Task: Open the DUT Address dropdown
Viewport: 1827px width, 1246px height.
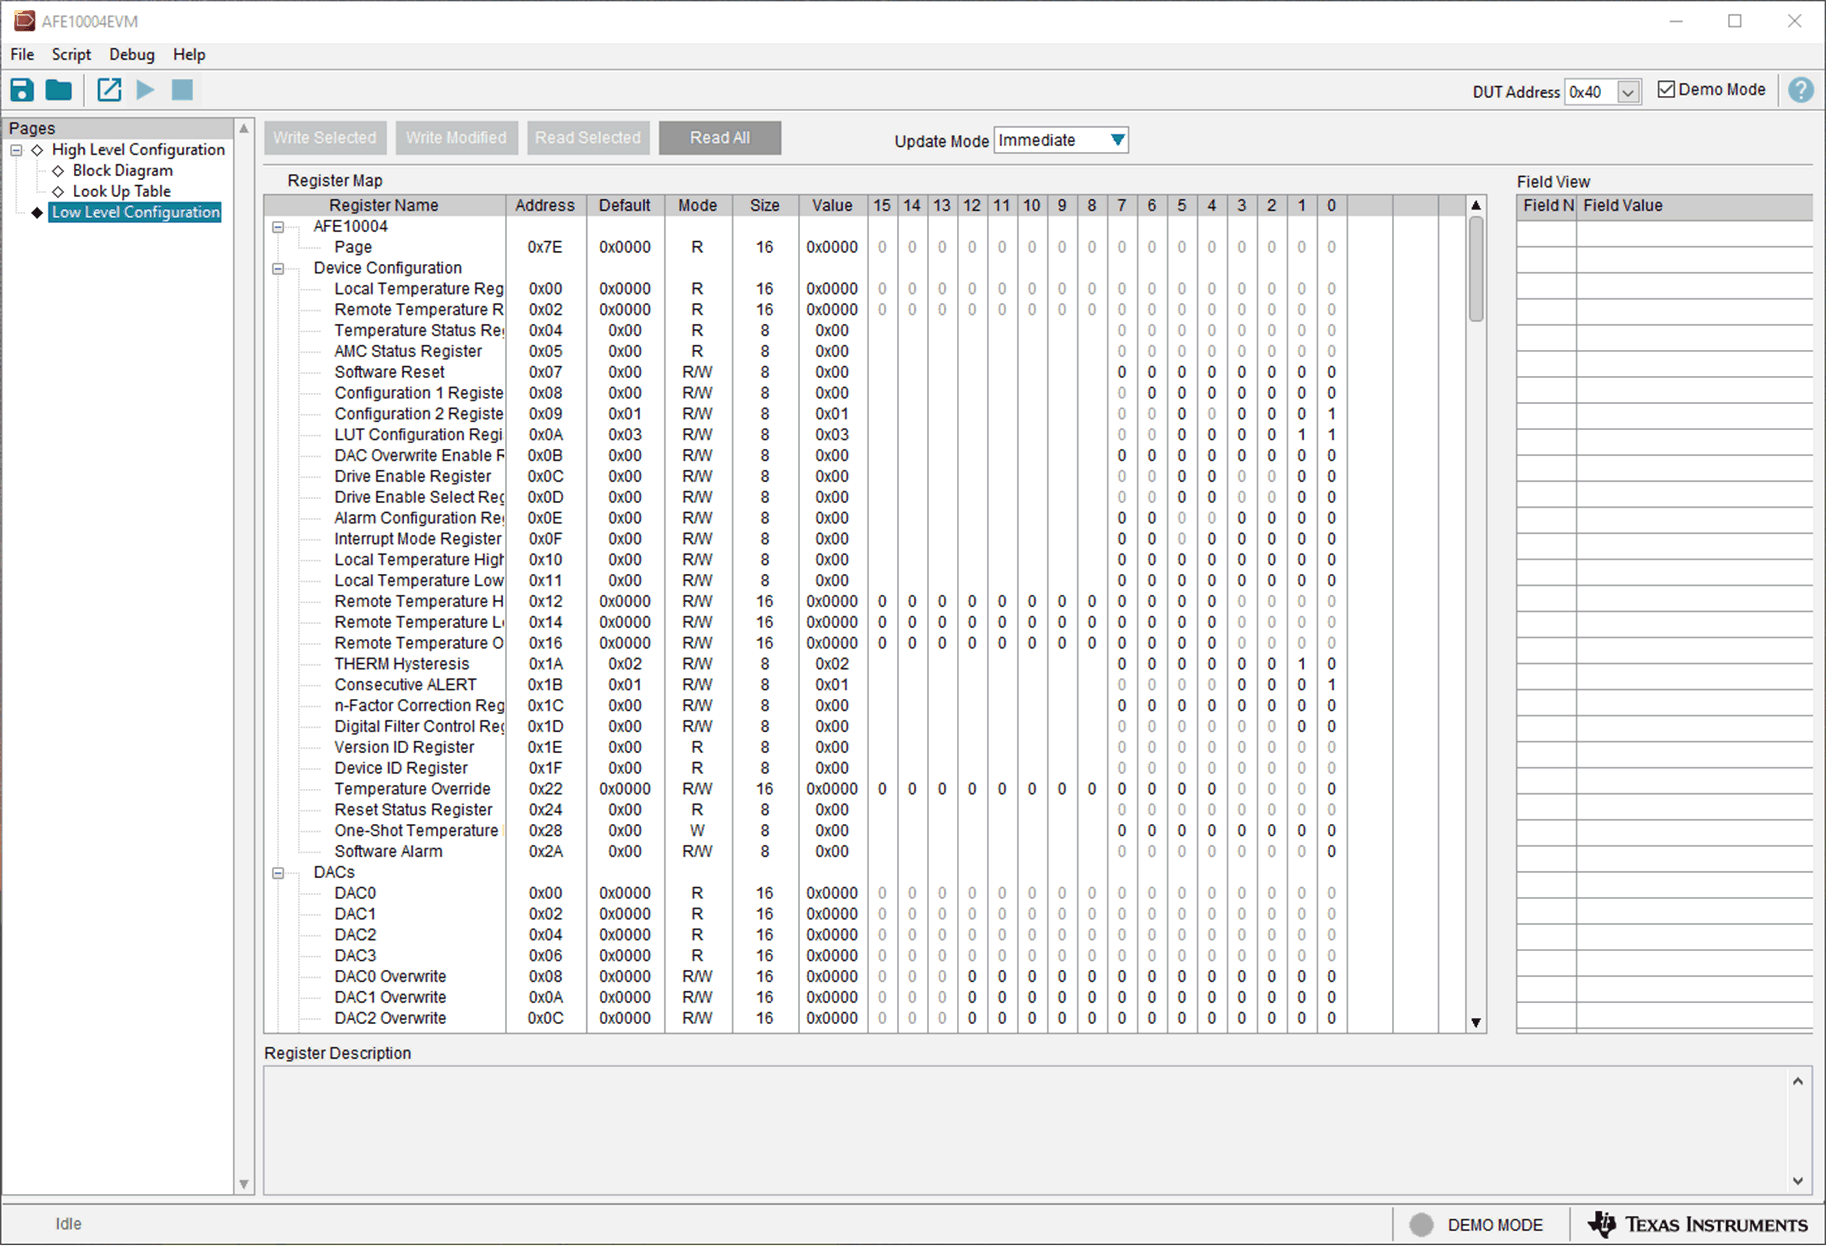Action: [x=1630, y=91]
